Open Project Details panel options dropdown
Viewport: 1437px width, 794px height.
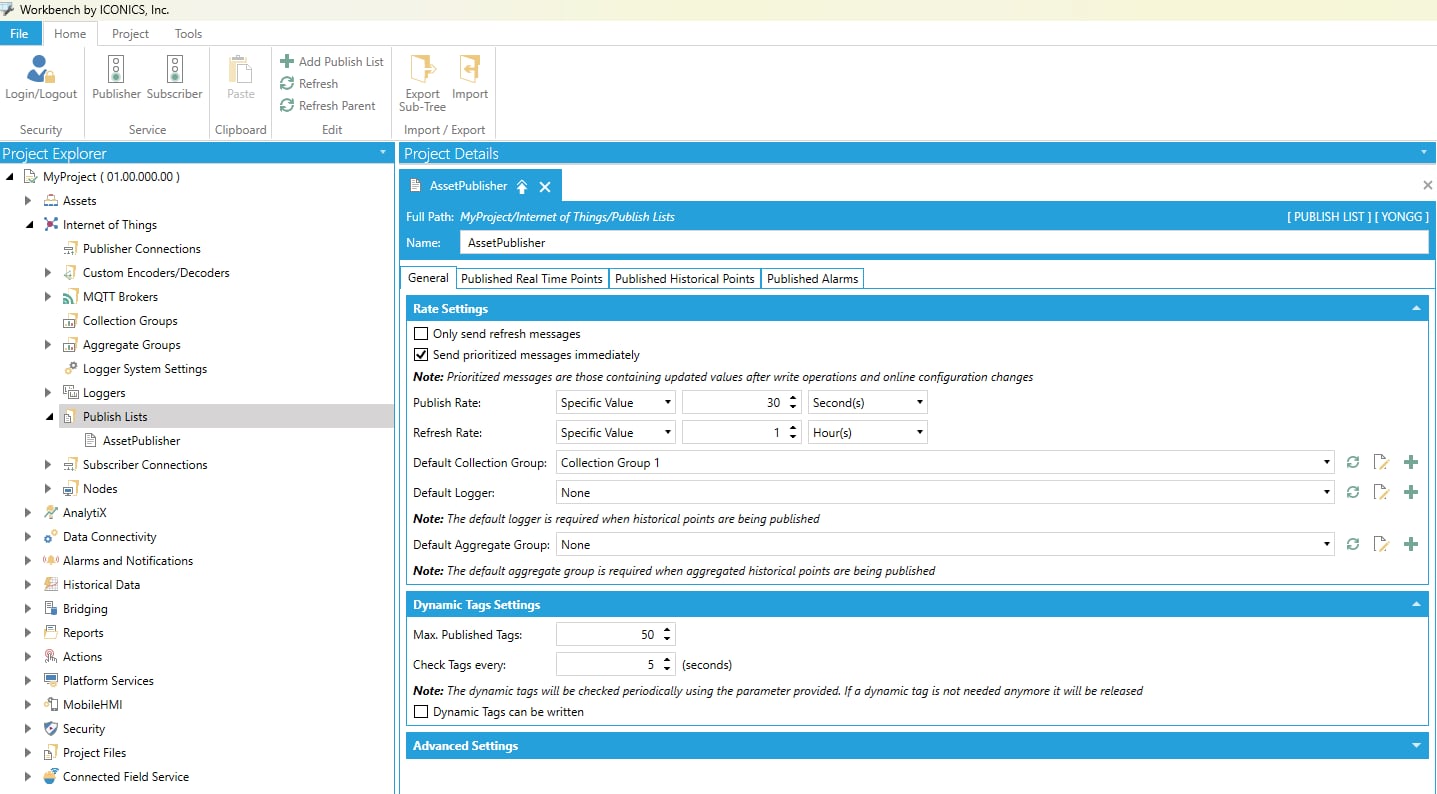[x=1424, y=153]
